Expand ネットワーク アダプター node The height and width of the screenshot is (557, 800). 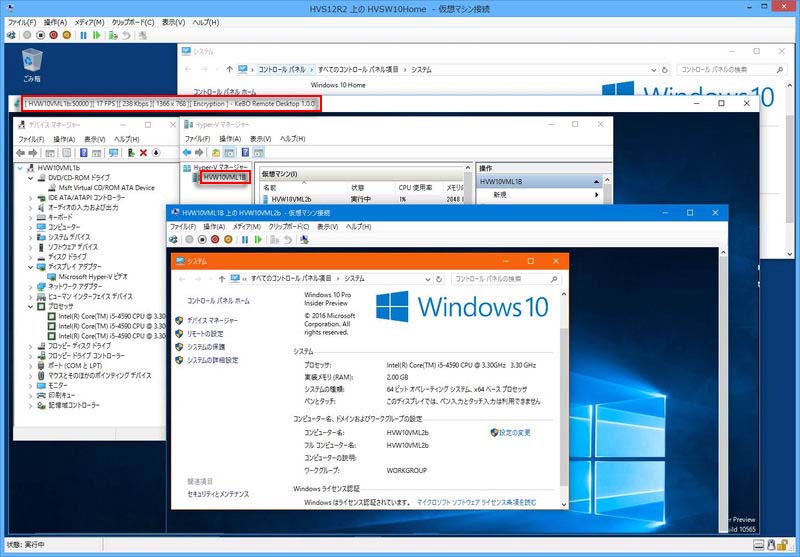31,287
